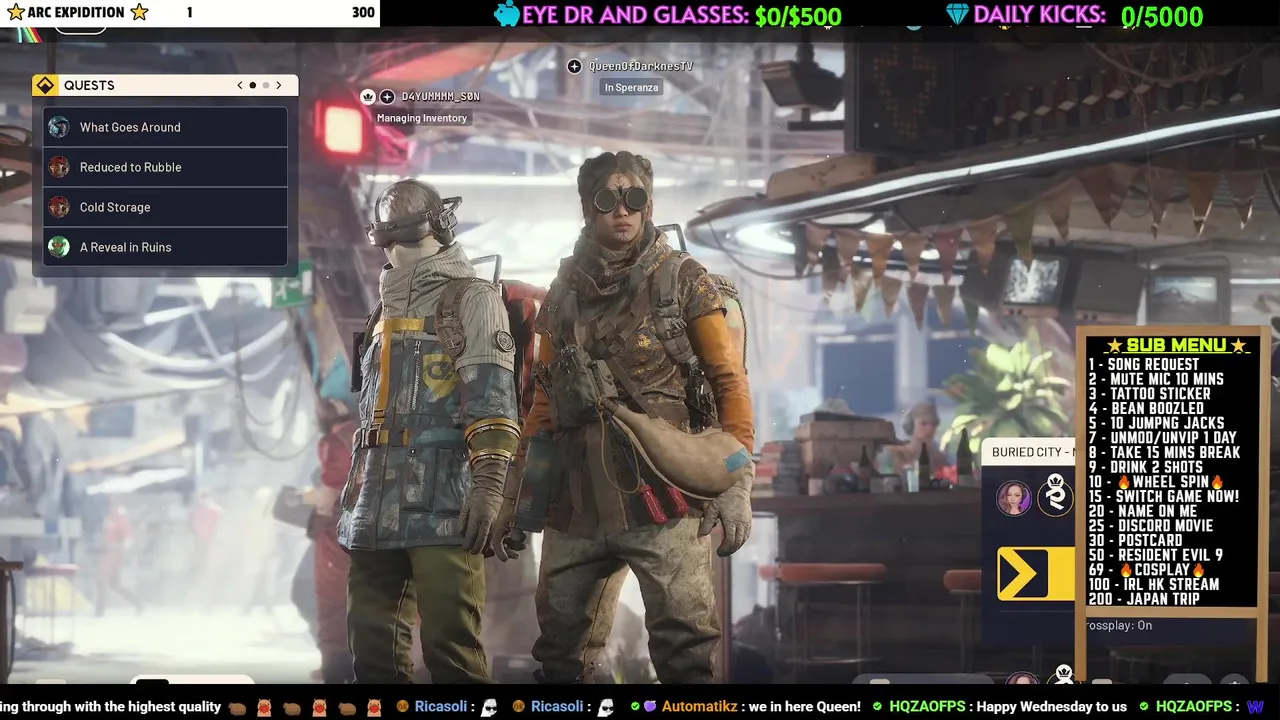Click the In Speranza status label
This screenshot has height=720, width=1280.
631,87
